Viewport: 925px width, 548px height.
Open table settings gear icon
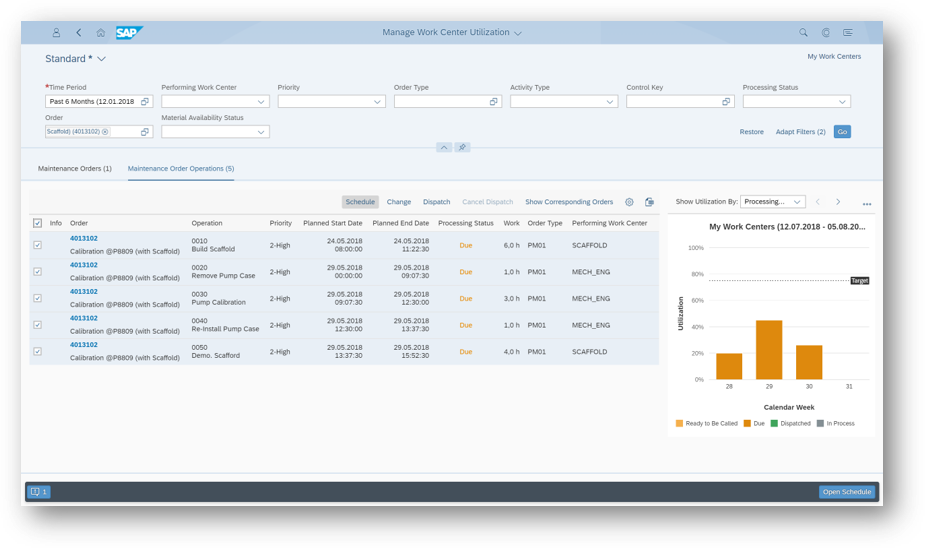629,202
